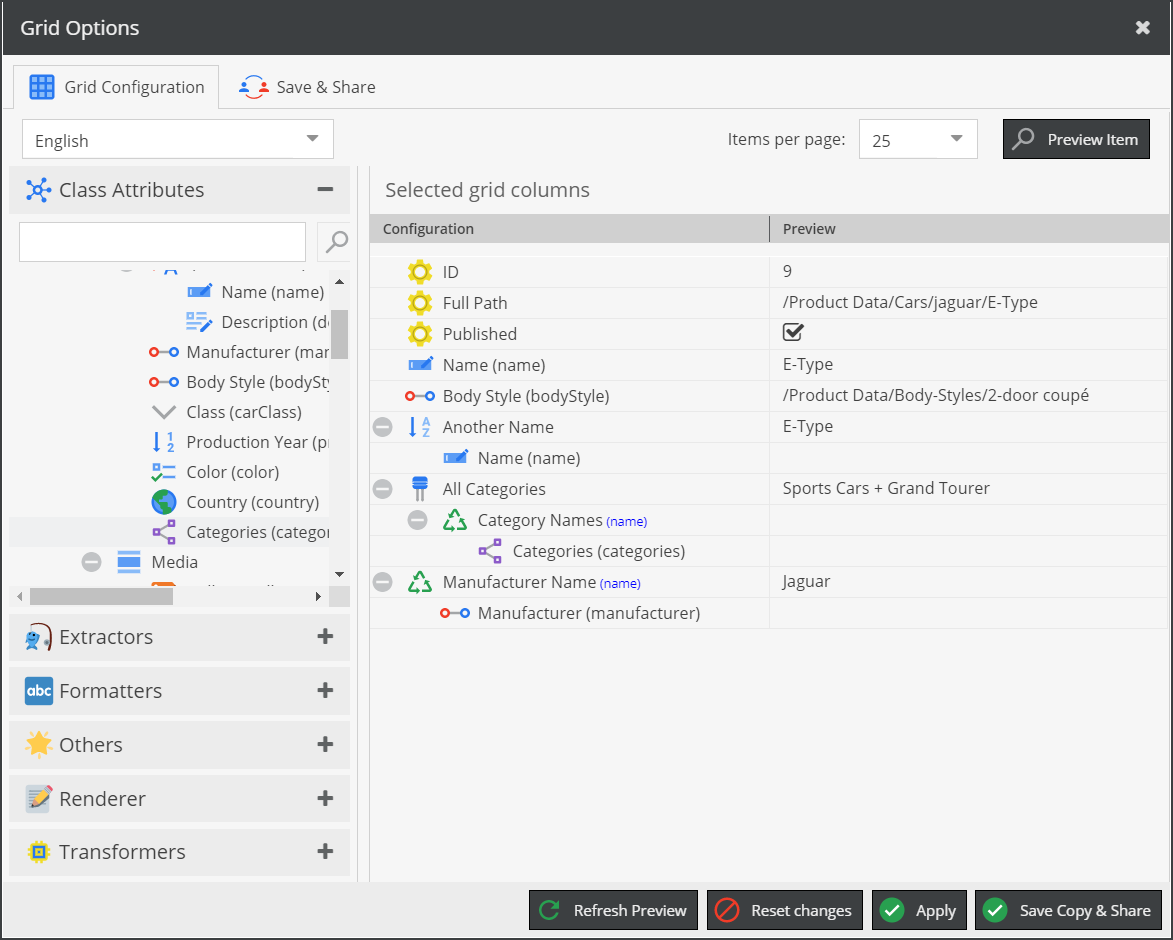
Task: Click the Formatters abc icon
Action: click(x=39, y=691)
